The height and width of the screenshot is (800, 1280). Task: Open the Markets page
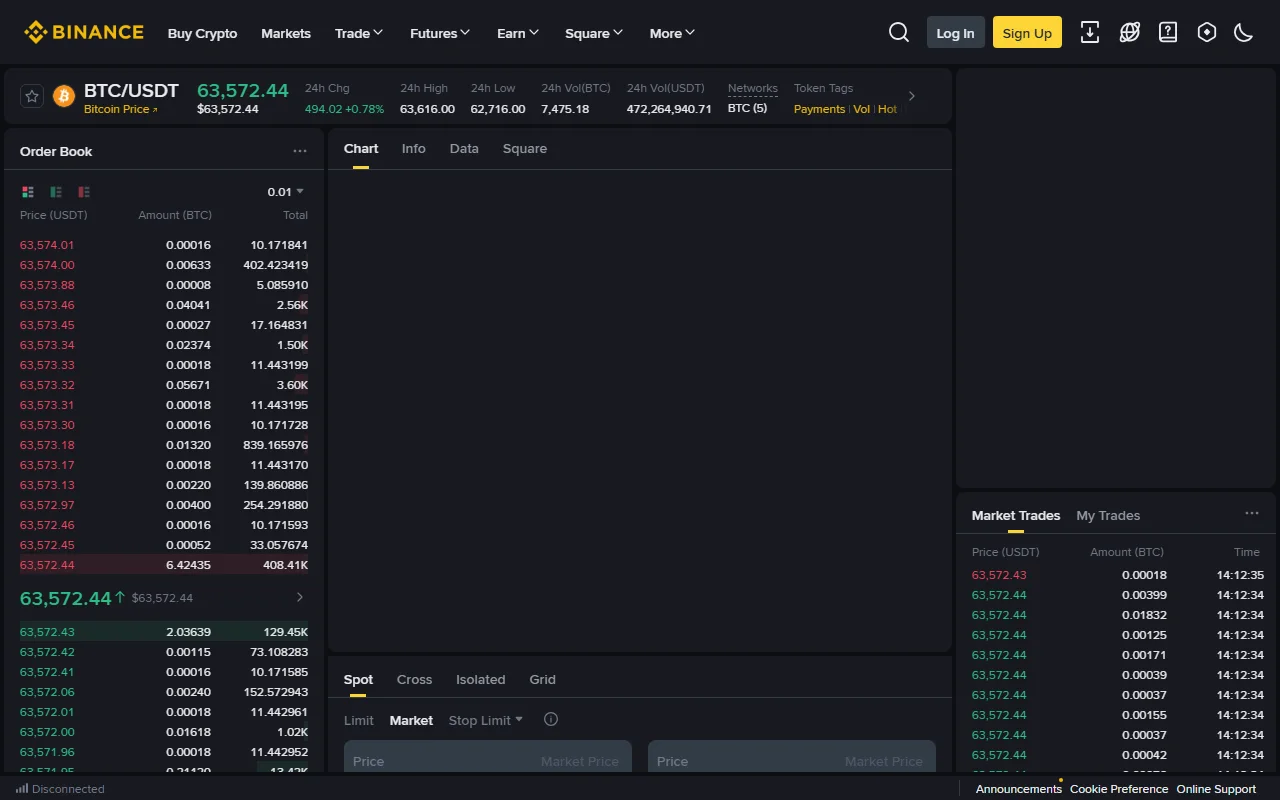click(x=286, y=33)
